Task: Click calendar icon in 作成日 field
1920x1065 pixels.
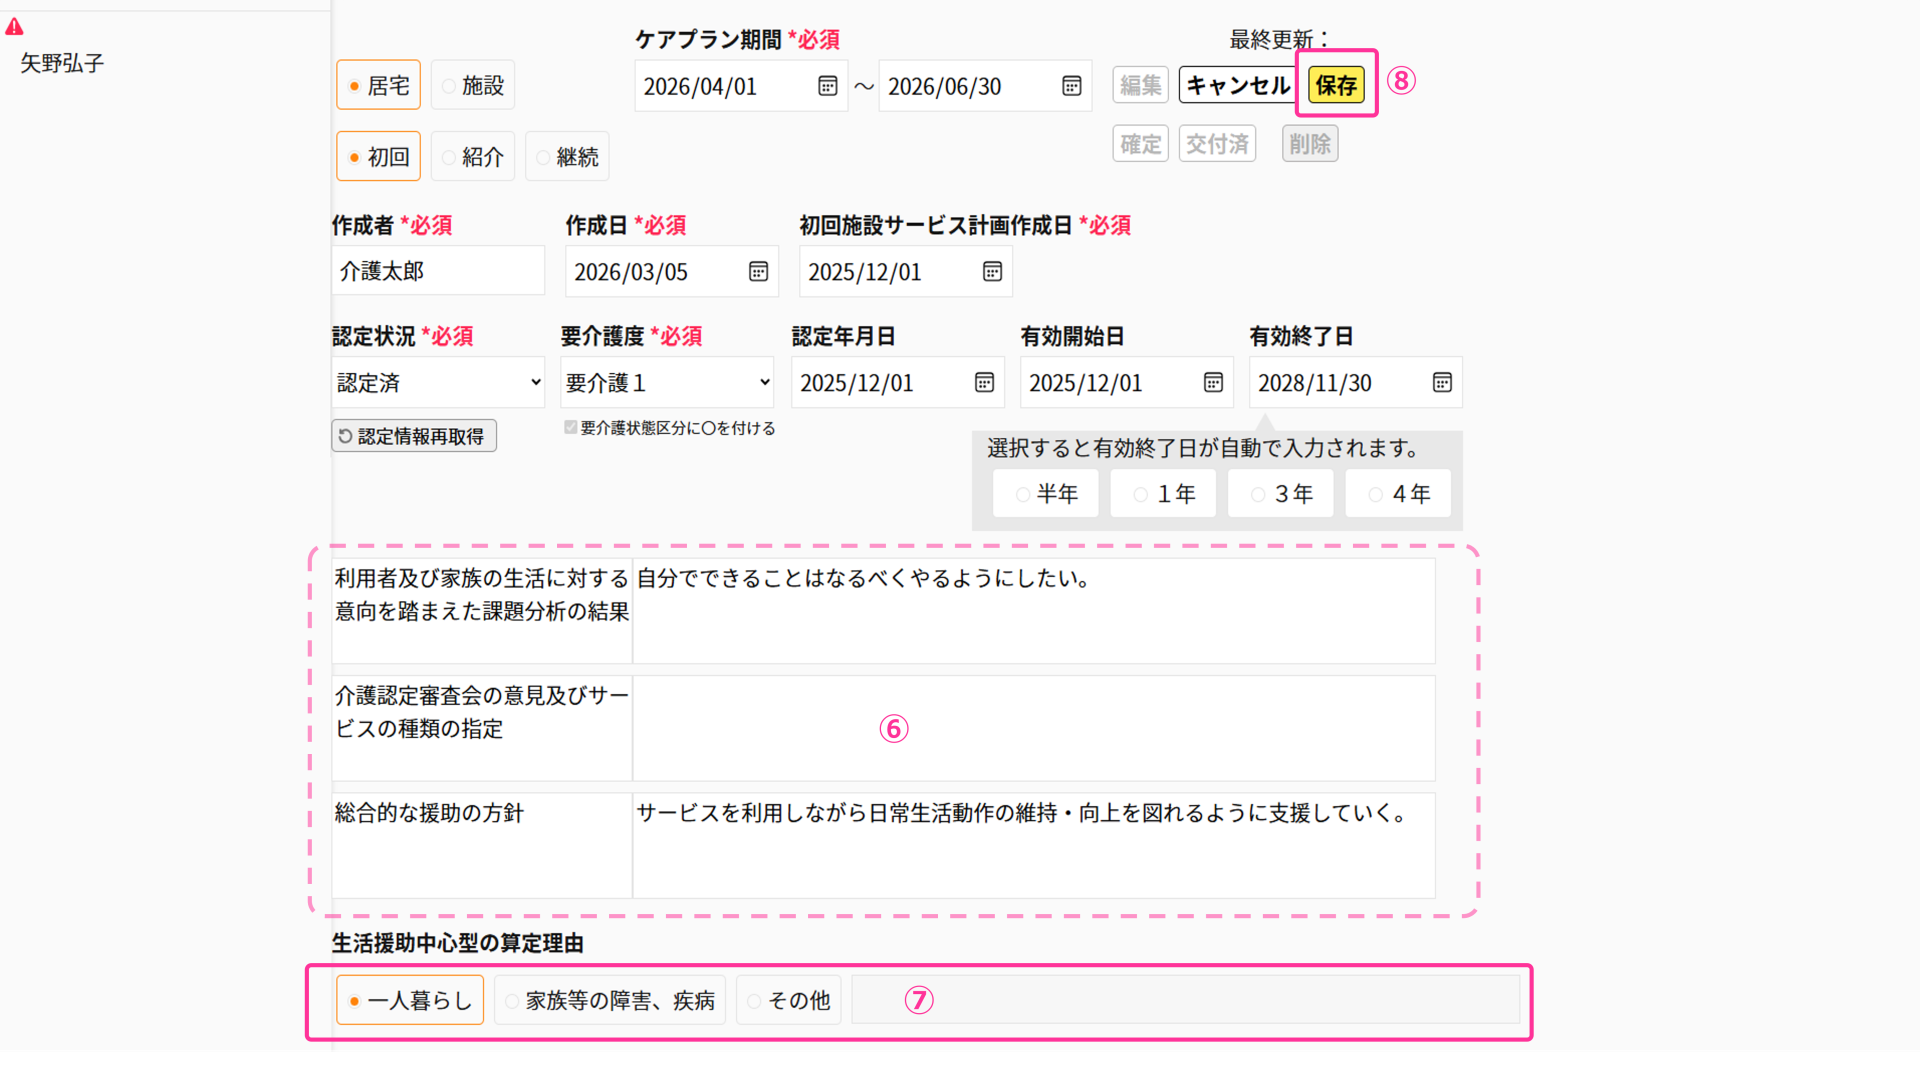Action: (x=758, y=272)
